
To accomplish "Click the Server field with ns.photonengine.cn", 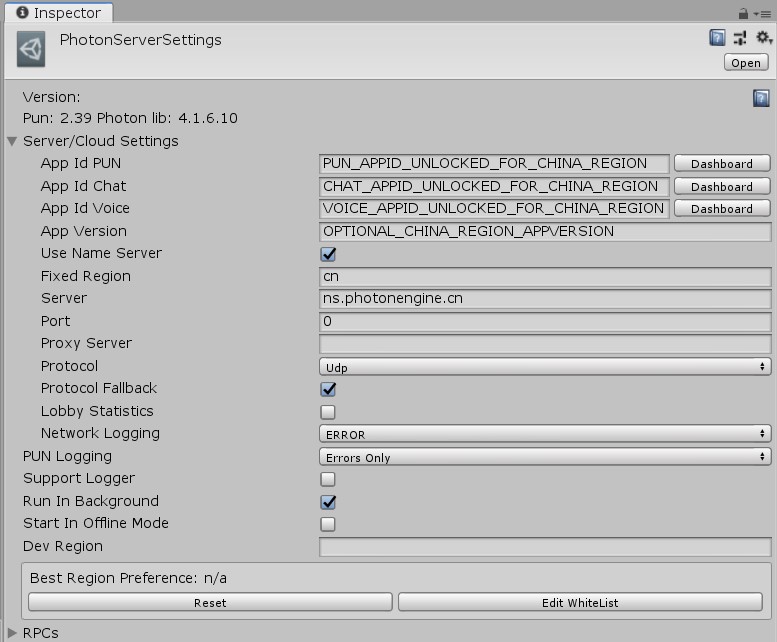I will pos(545,299).
